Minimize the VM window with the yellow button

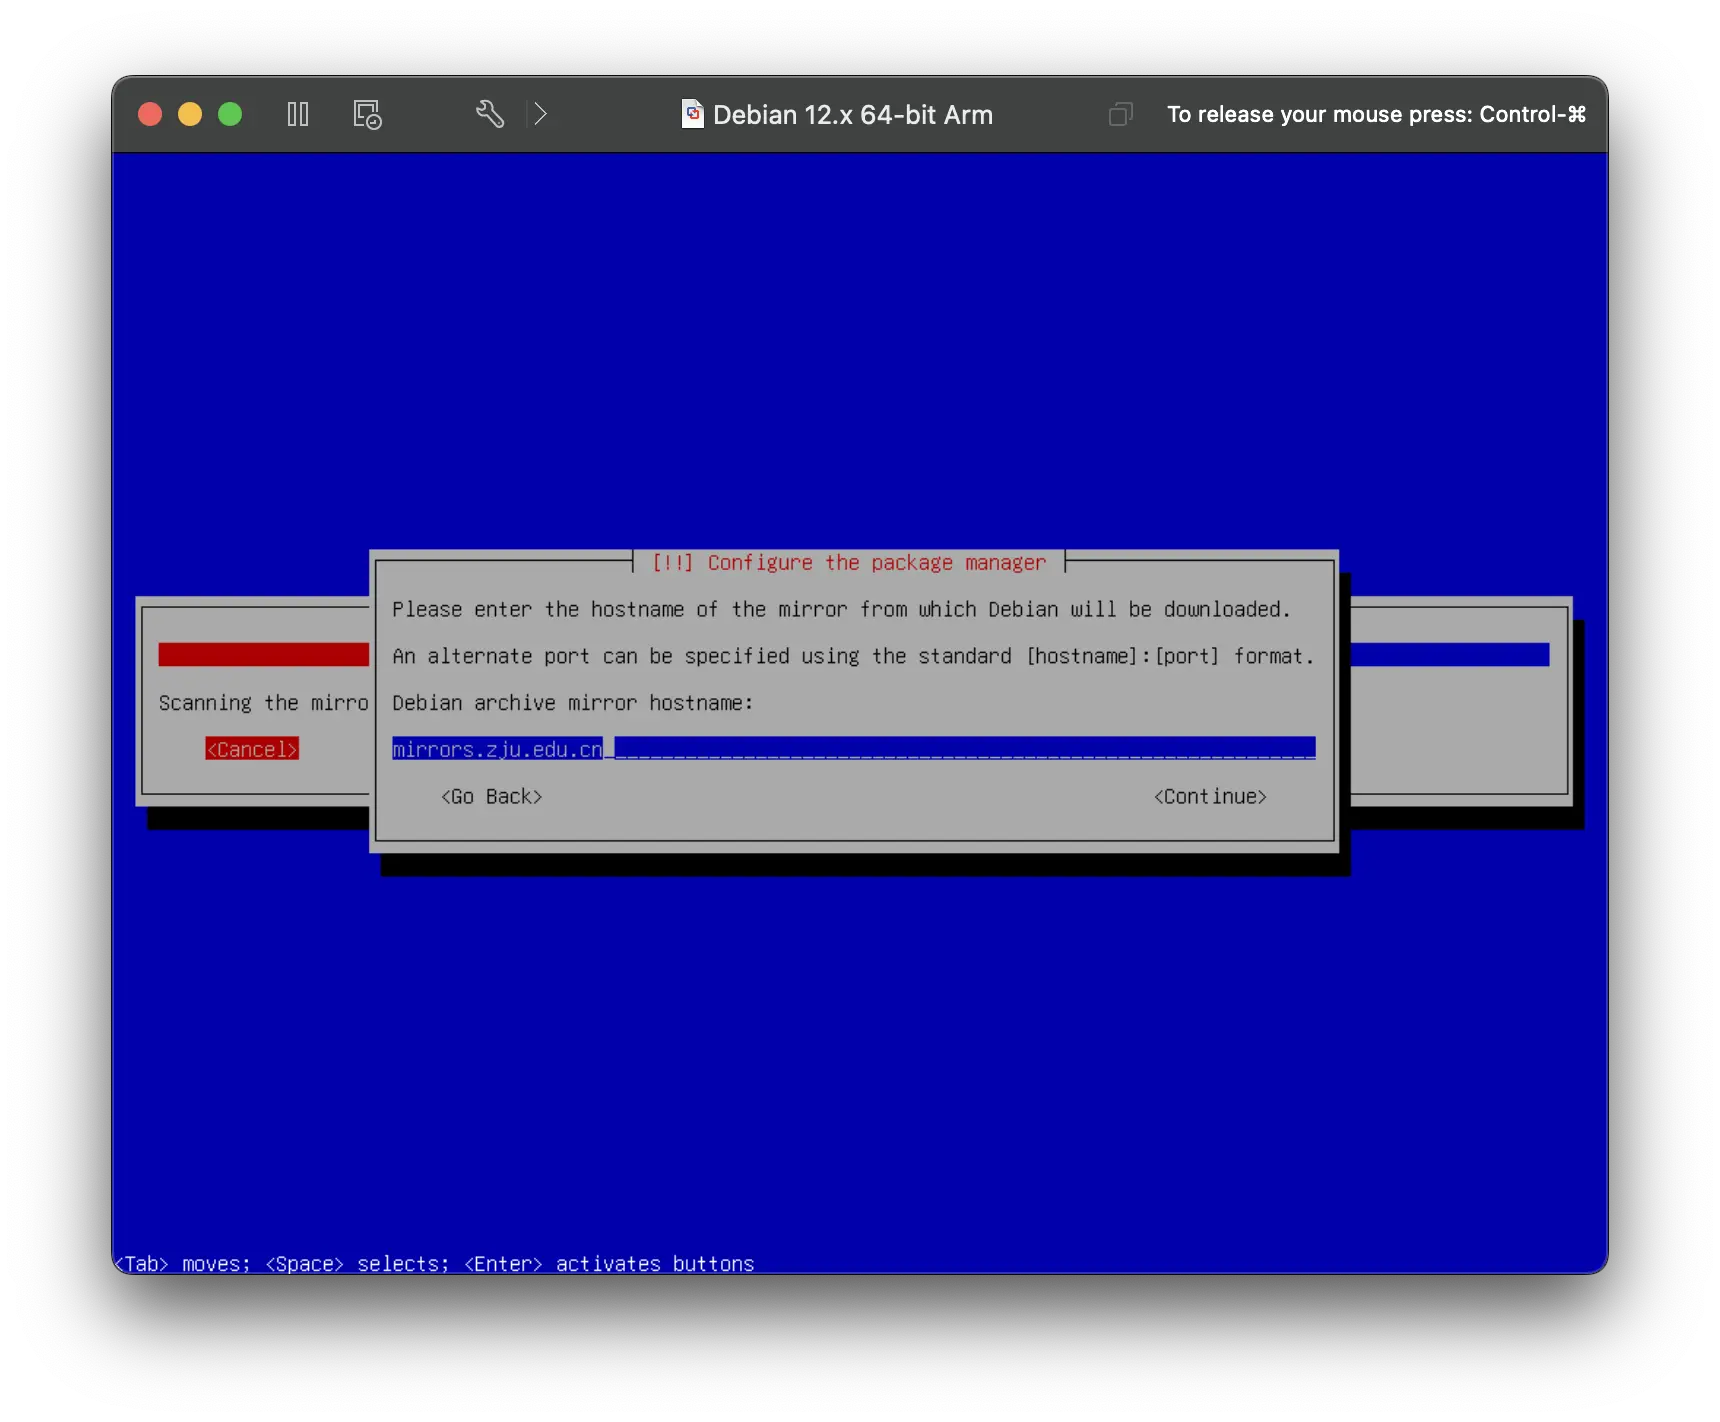190,114
